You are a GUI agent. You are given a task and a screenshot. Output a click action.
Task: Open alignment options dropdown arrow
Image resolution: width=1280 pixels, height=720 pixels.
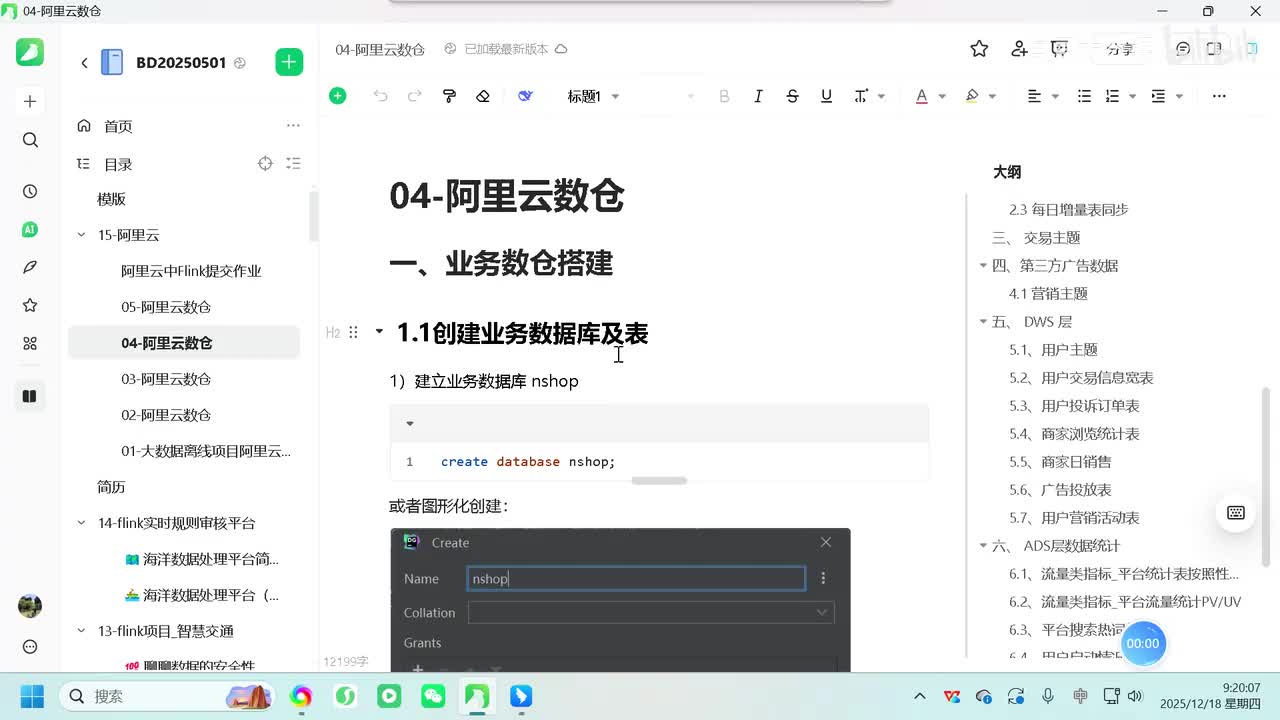[x=1055, y=96]
